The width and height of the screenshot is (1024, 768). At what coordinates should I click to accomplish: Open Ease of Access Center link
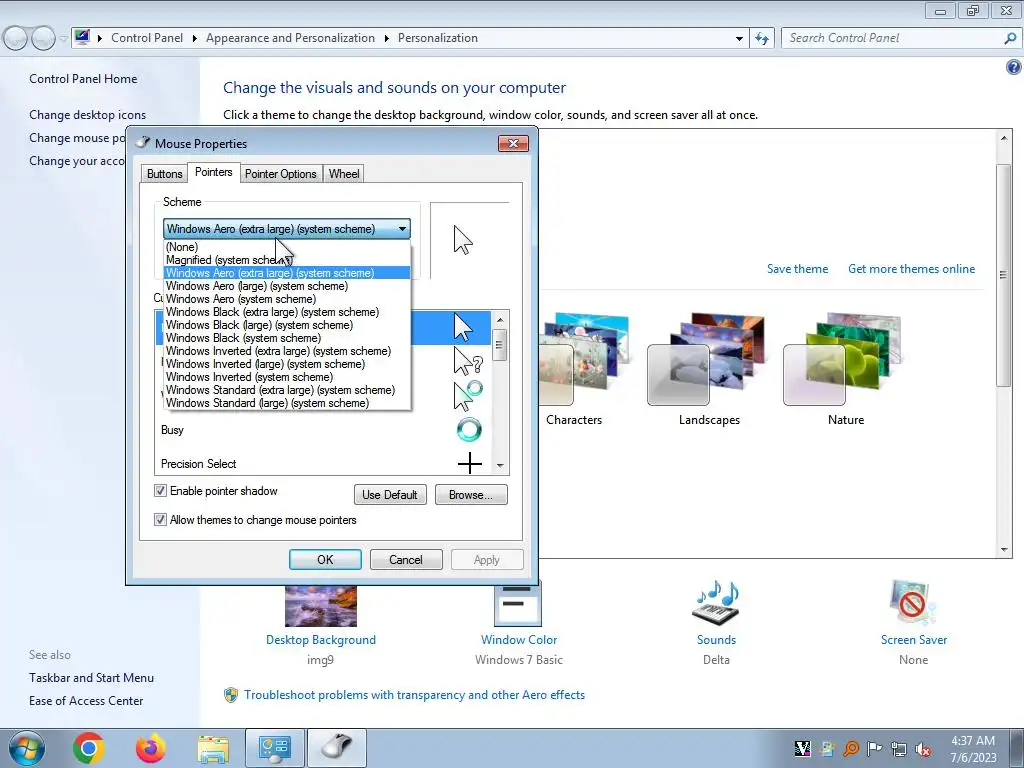[86, 701]
